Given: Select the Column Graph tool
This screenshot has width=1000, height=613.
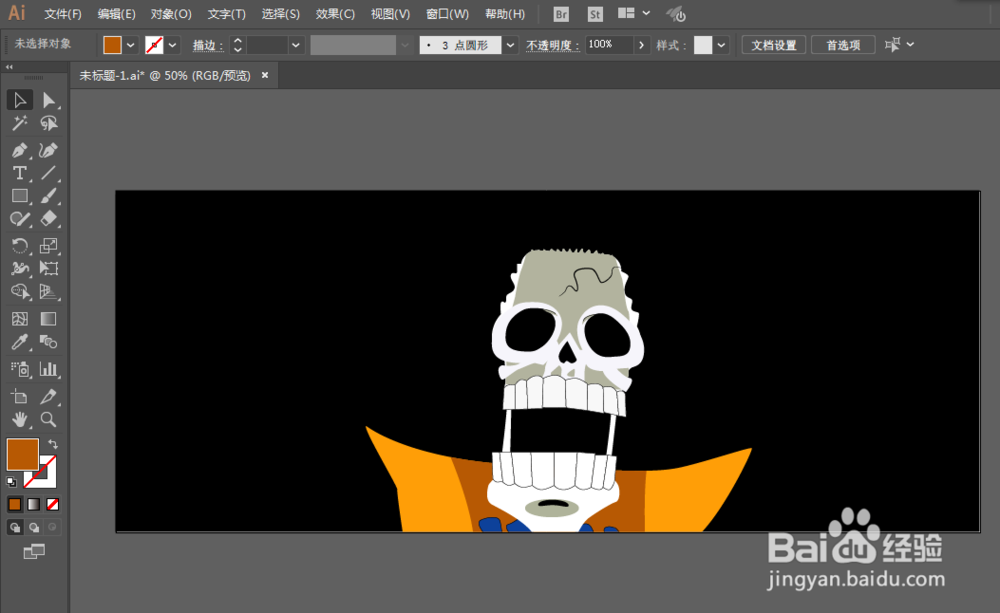Looking at the screenshot, I should (48, 369).
